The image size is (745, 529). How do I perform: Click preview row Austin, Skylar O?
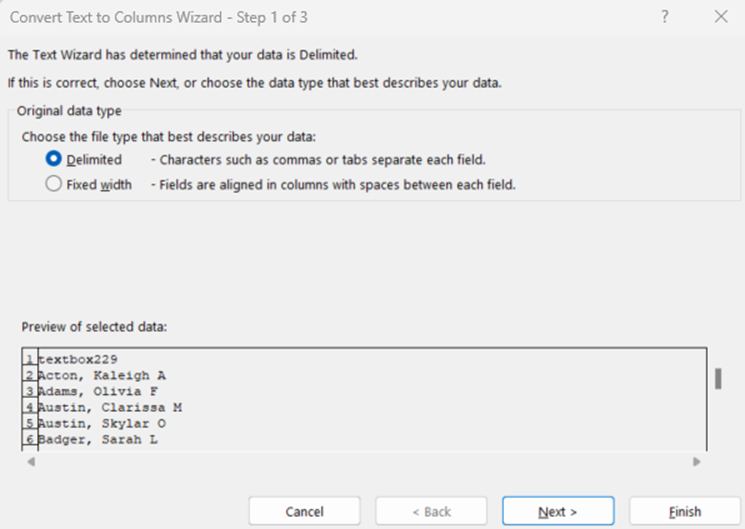[102, 424]
